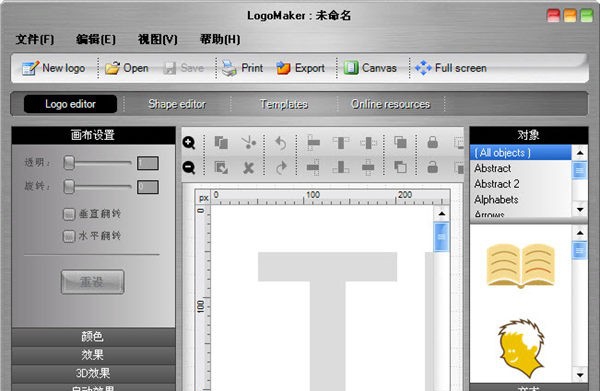Click the redo arrow icon
This screenshot has width=600, height=391.
tap(281, 168)
